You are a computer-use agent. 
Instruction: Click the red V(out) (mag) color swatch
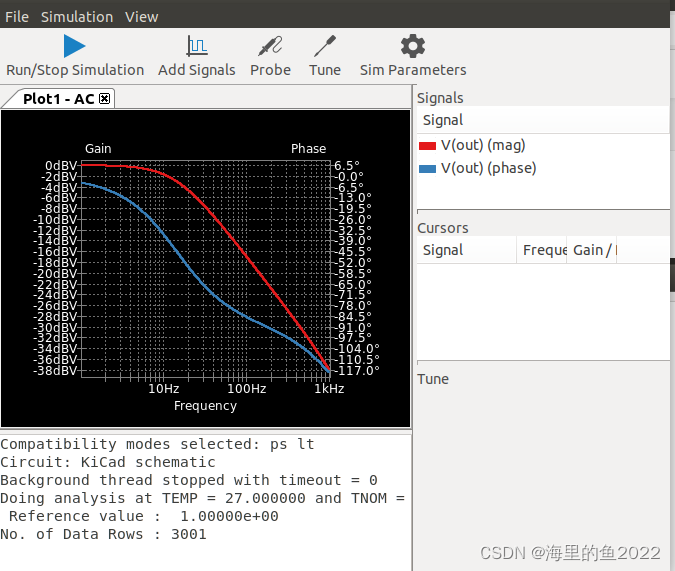click(x=427, y=146)
